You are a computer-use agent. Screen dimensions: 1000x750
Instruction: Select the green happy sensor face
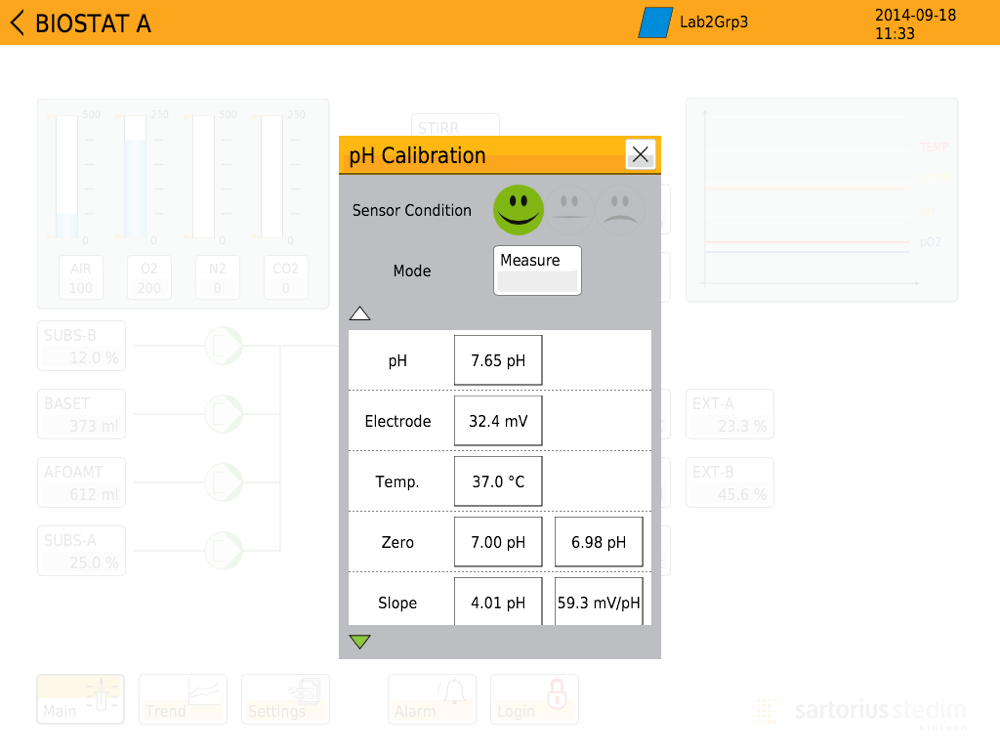518,210
